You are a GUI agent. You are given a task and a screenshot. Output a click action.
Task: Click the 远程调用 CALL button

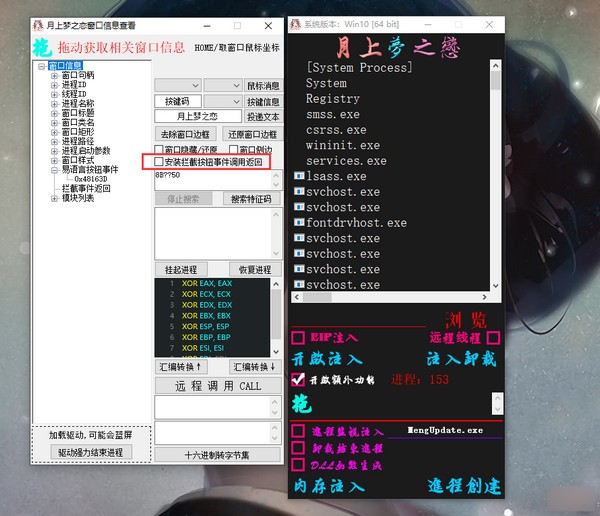[217, 385]
